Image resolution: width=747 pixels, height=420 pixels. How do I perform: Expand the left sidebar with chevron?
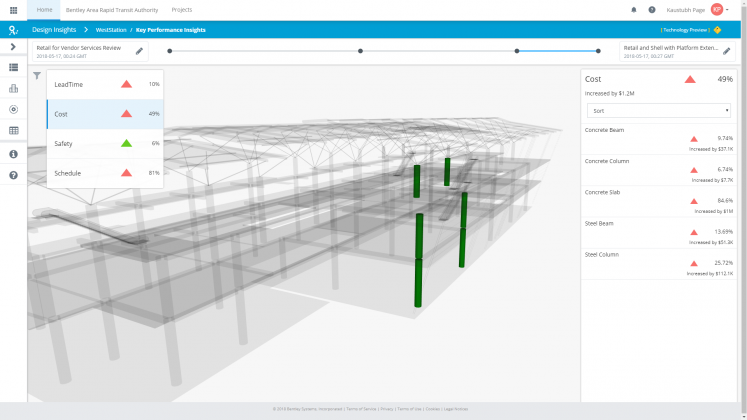point(12,47)
